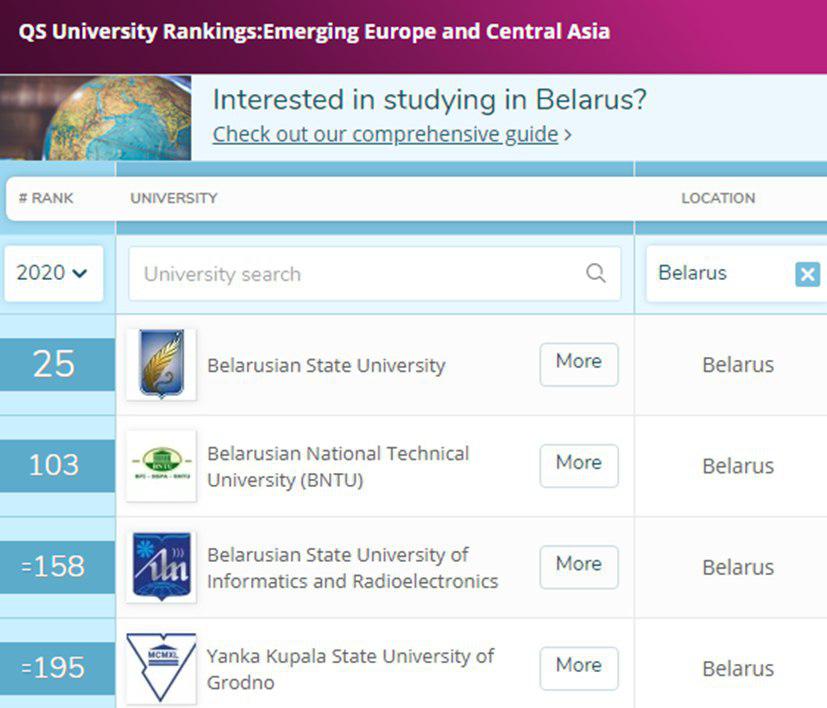This screenshot has height=708, width=827.
Task: Click Belarus location for Belarusian State University
Action: [738, 365]
